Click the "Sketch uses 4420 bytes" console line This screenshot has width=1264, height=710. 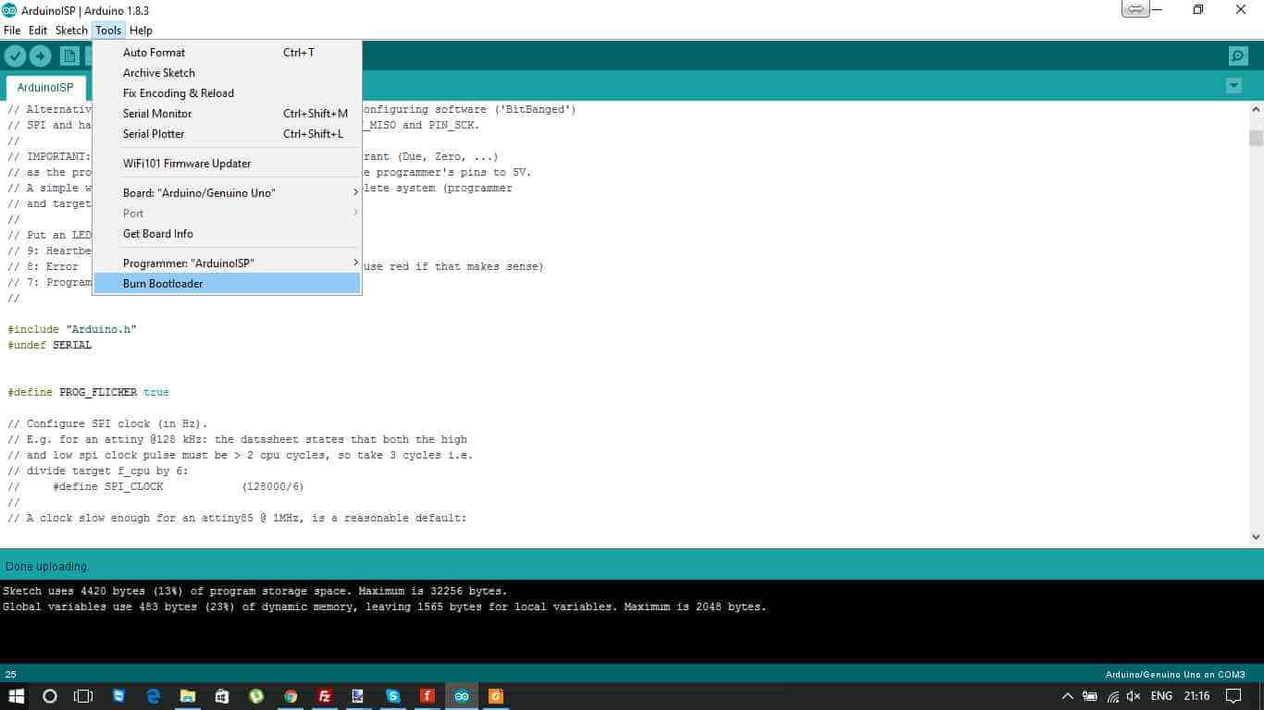[255, 591]
